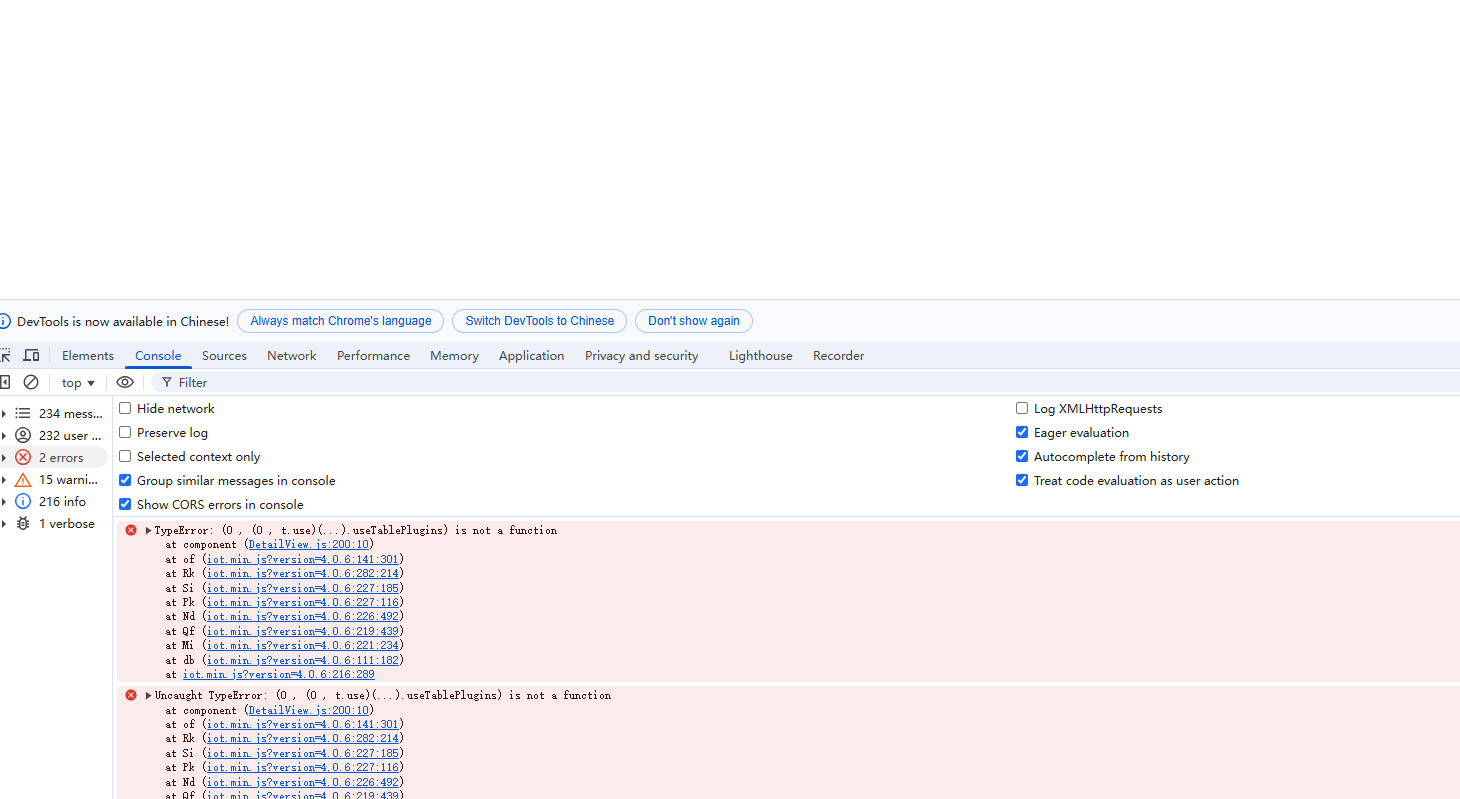Dismiss banner with Don't show again

tap(693, 321)
